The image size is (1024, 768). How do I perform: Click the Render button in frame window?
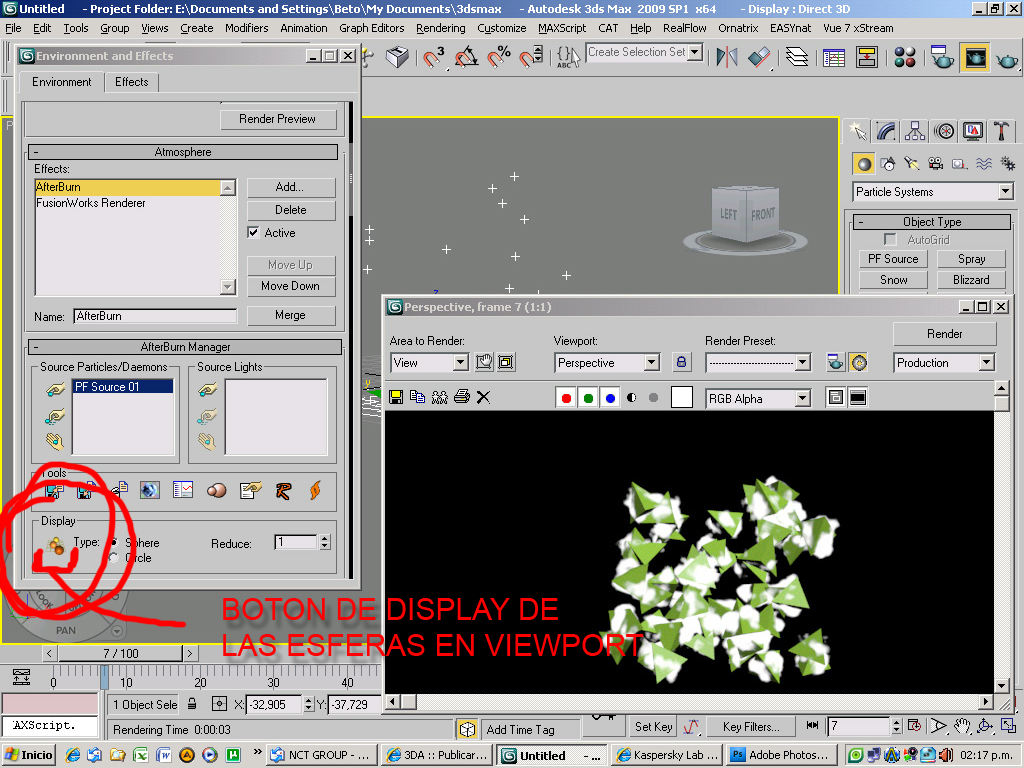coord(944,334)
